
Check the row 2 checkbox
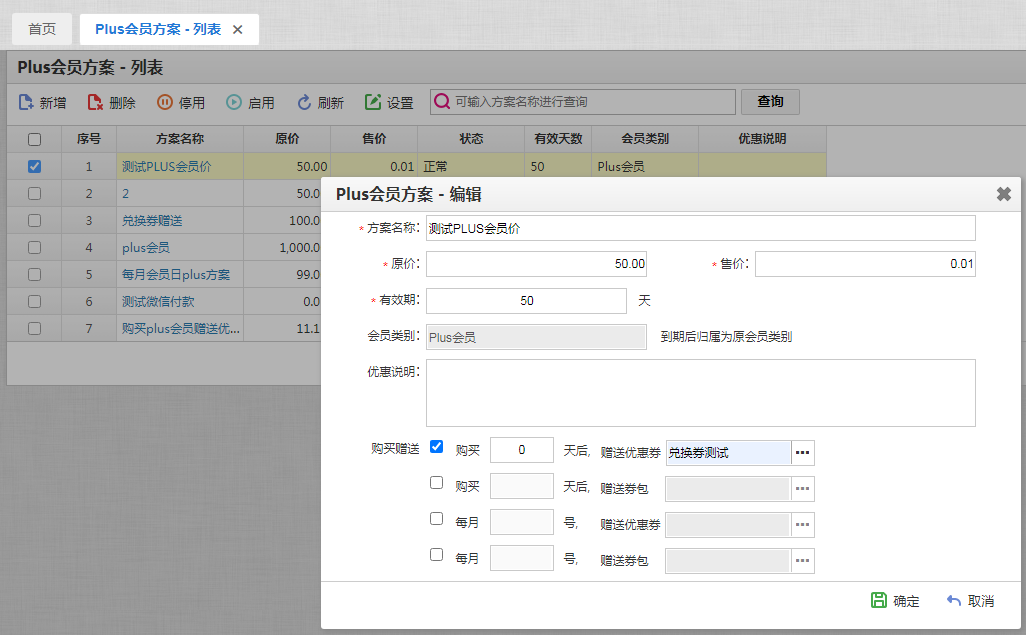click(x=35, y=194)
